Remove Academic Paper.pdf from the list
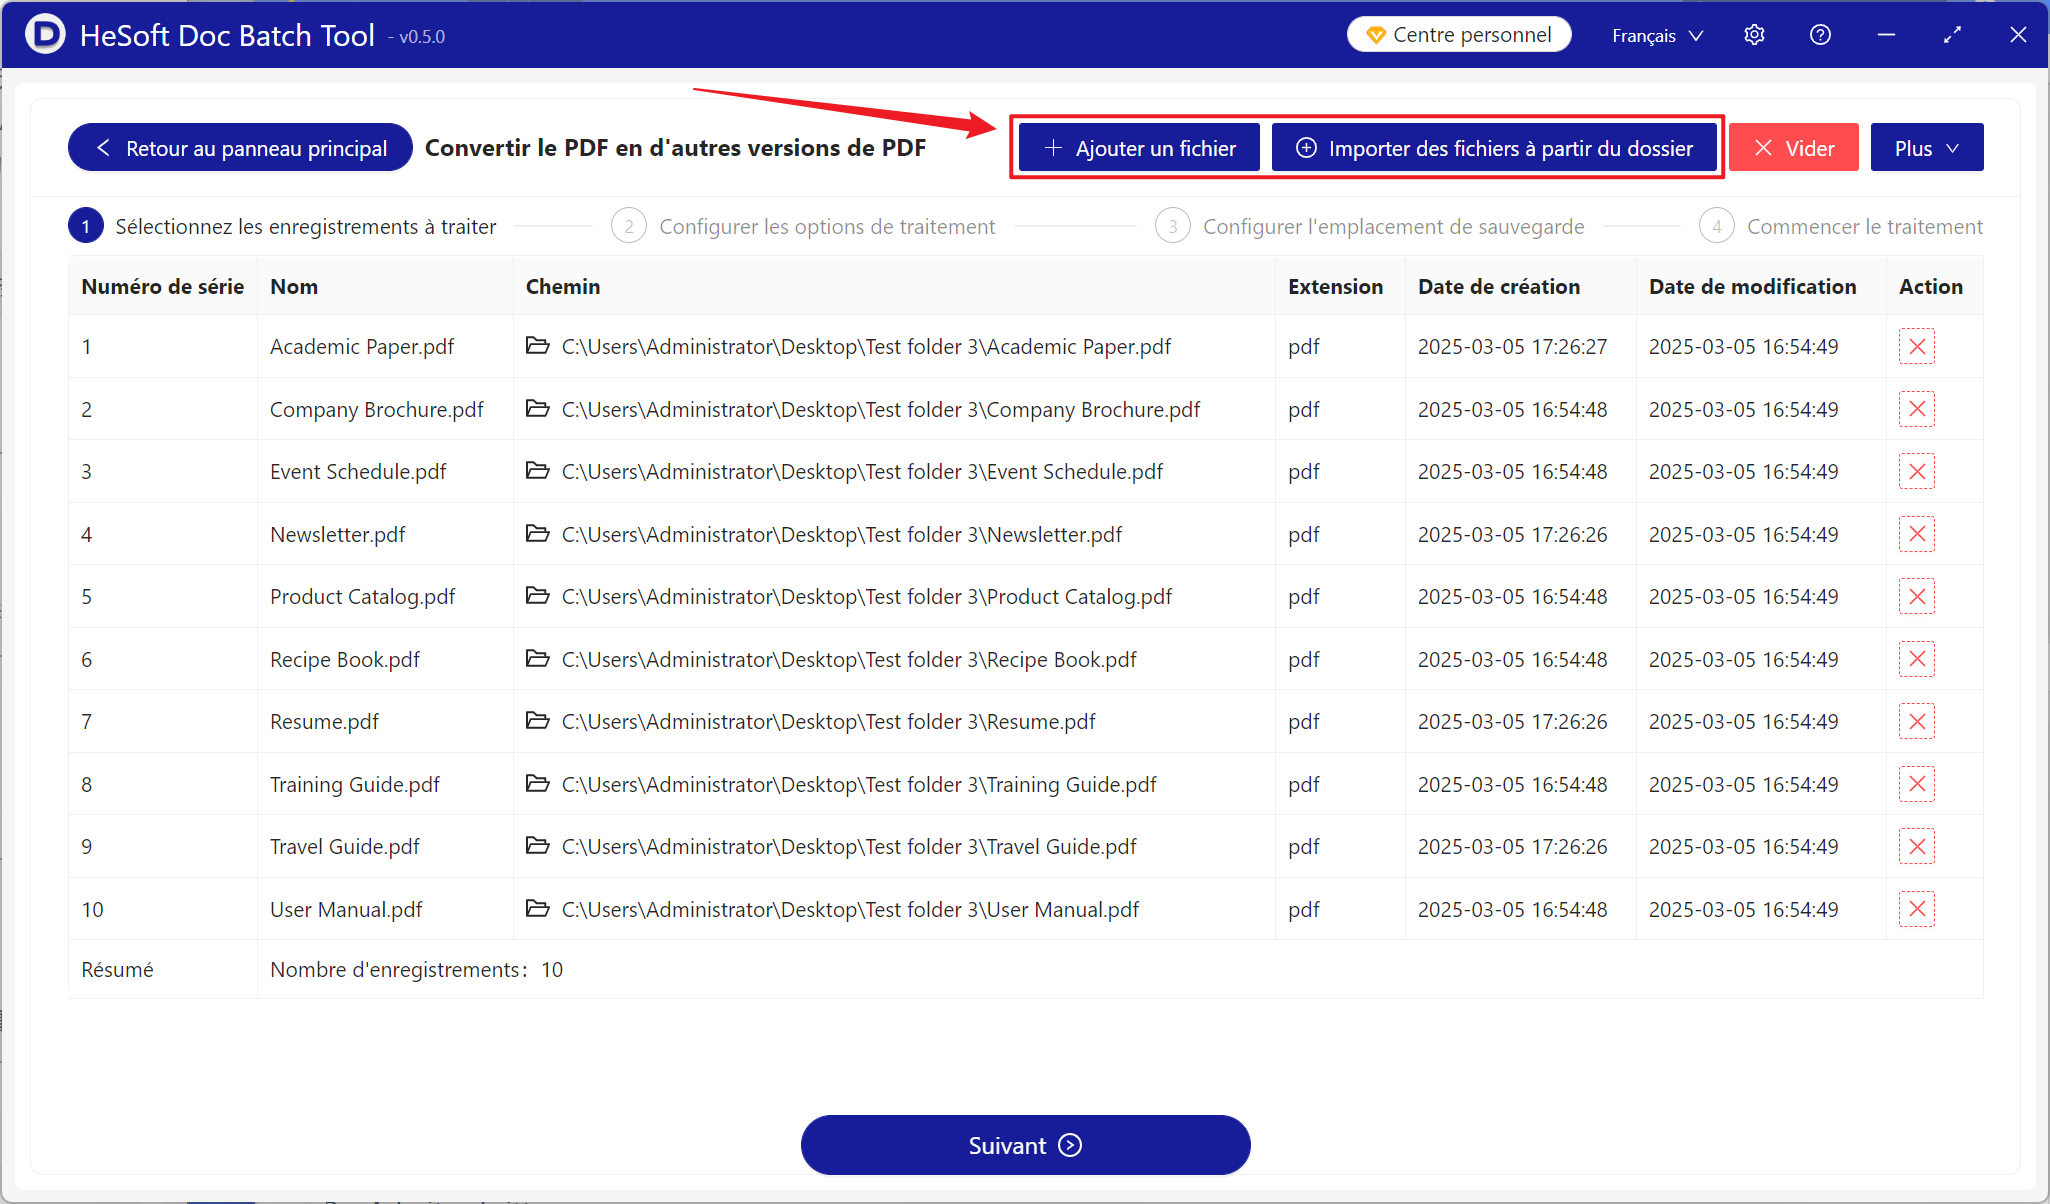This screenshot has height=1204, width=2050. click(1916, 347)
